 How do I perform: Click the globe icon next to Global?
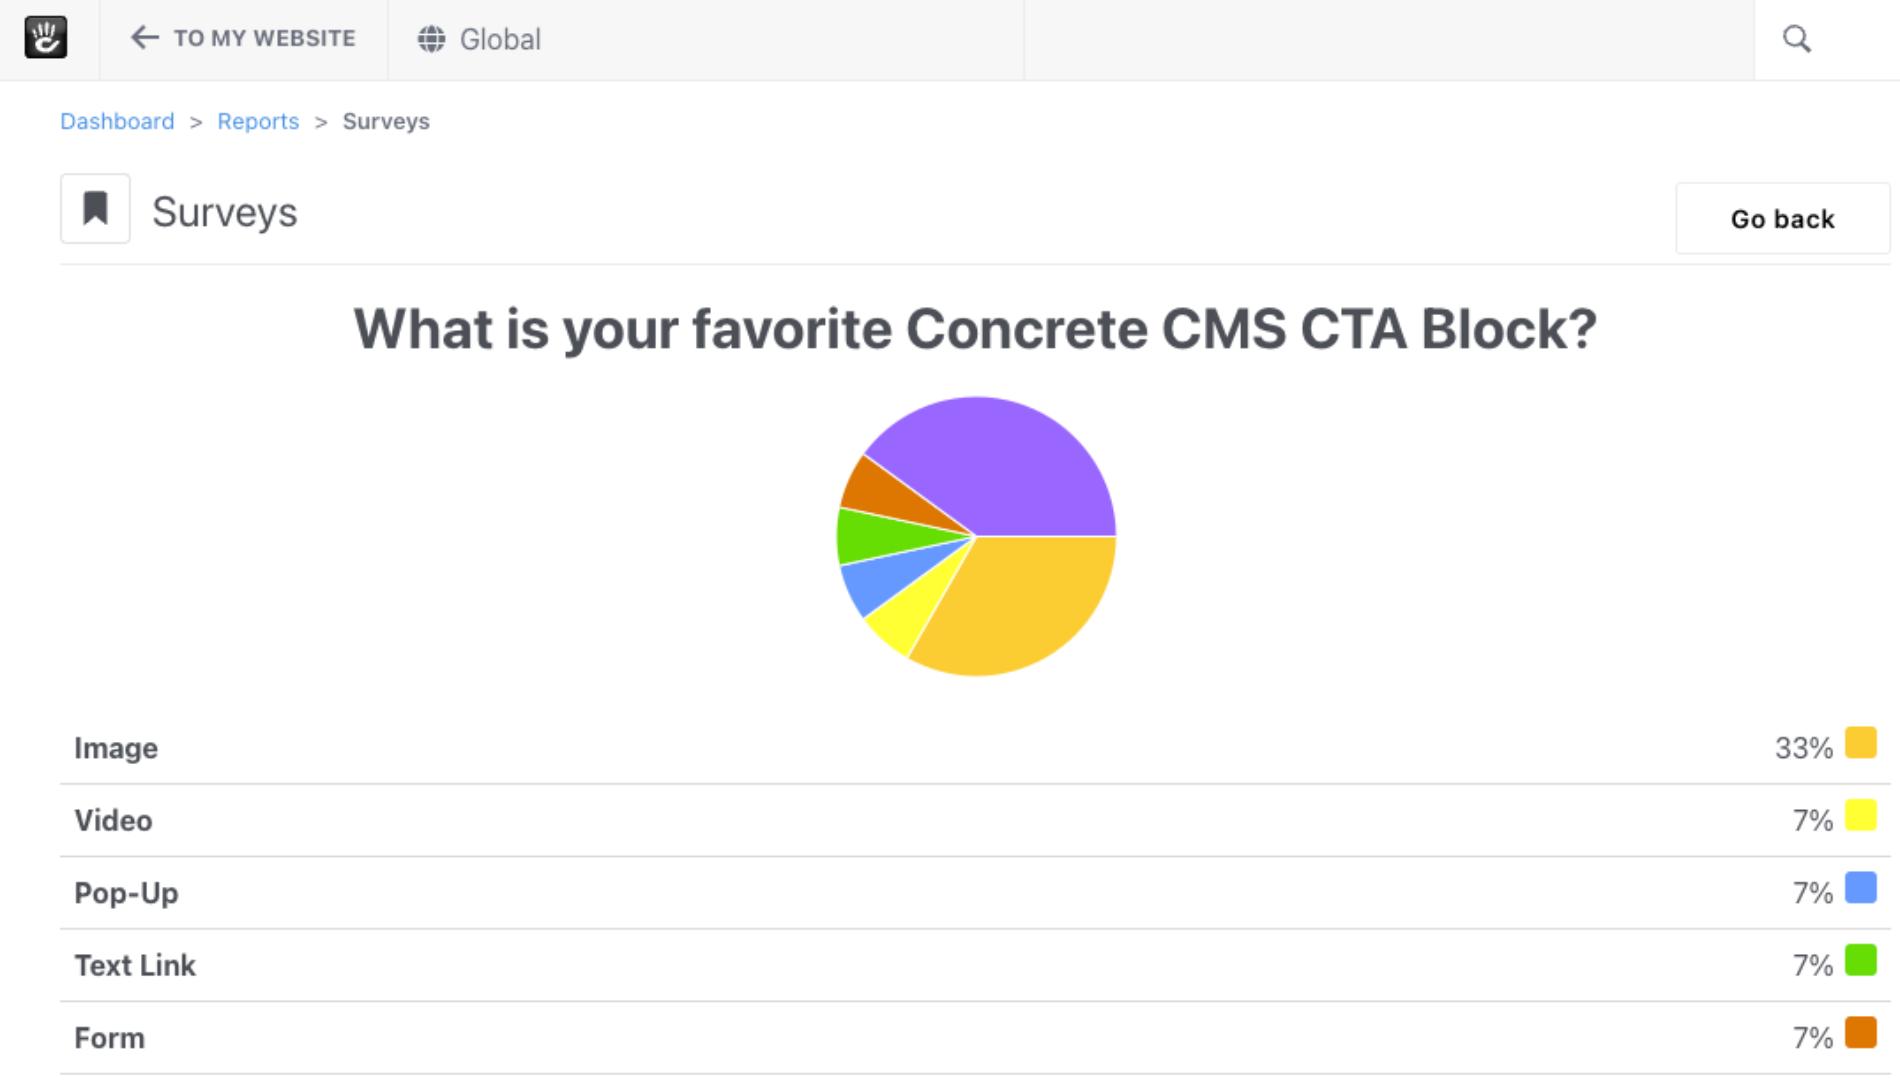click(x=430, y=40)
